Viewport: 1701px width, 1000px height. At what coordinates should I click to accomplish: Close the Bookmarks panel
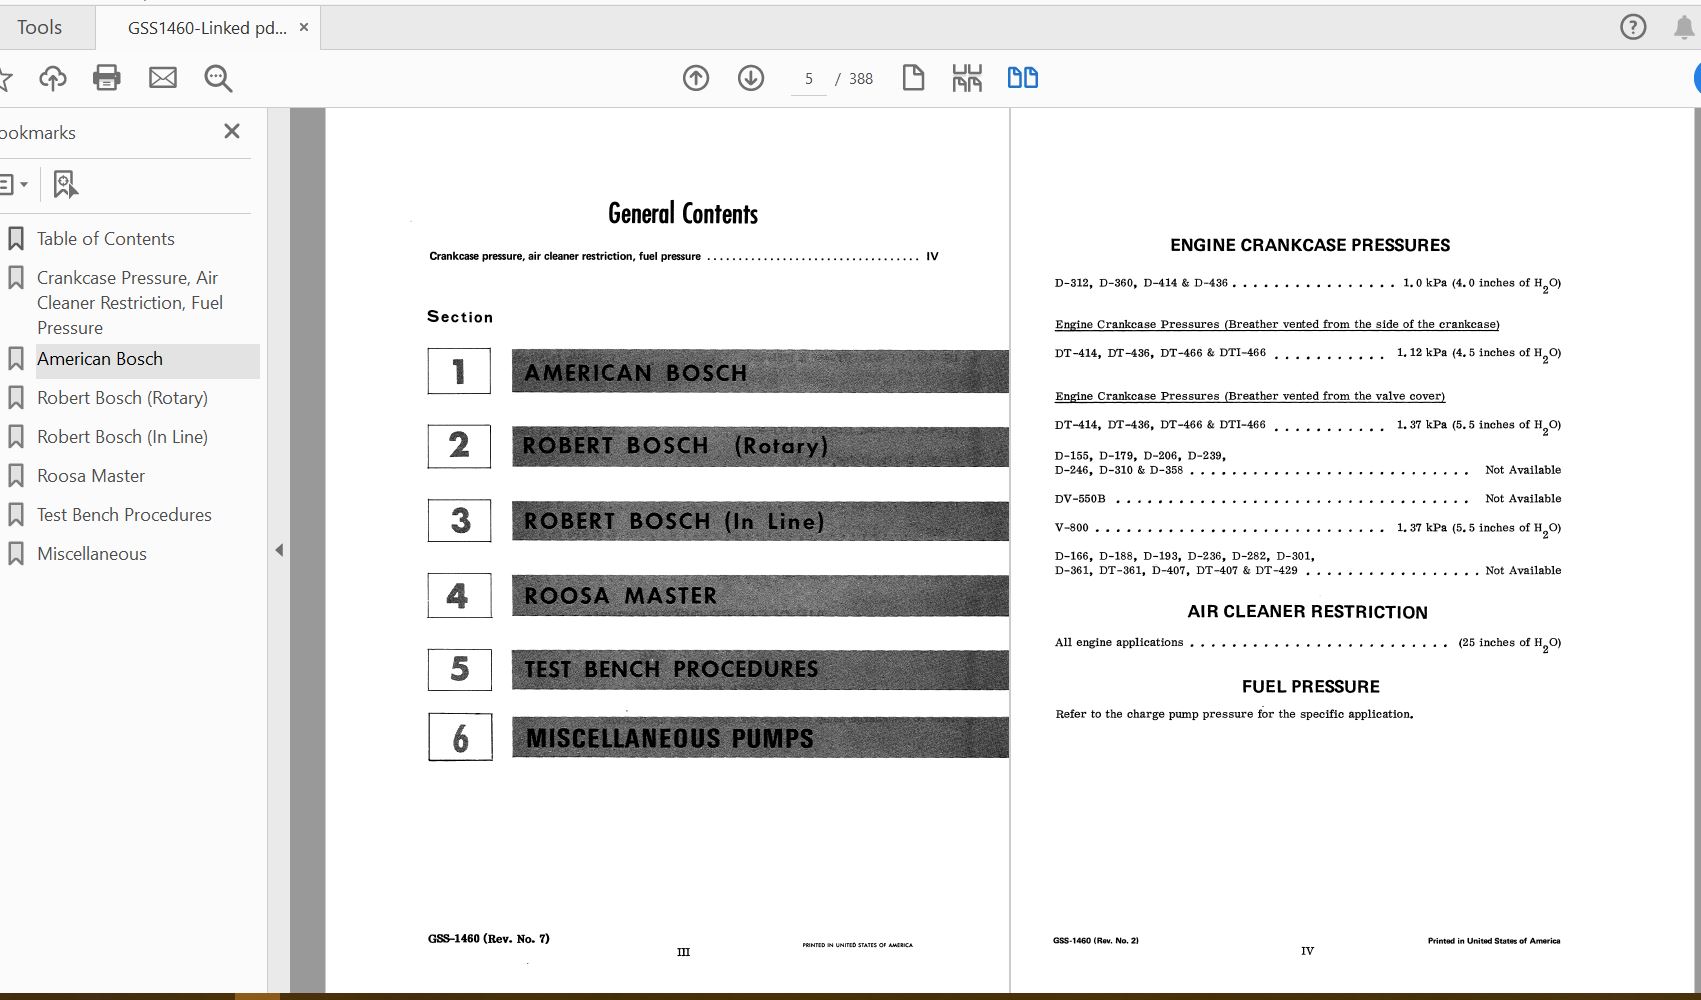(232, 131)
